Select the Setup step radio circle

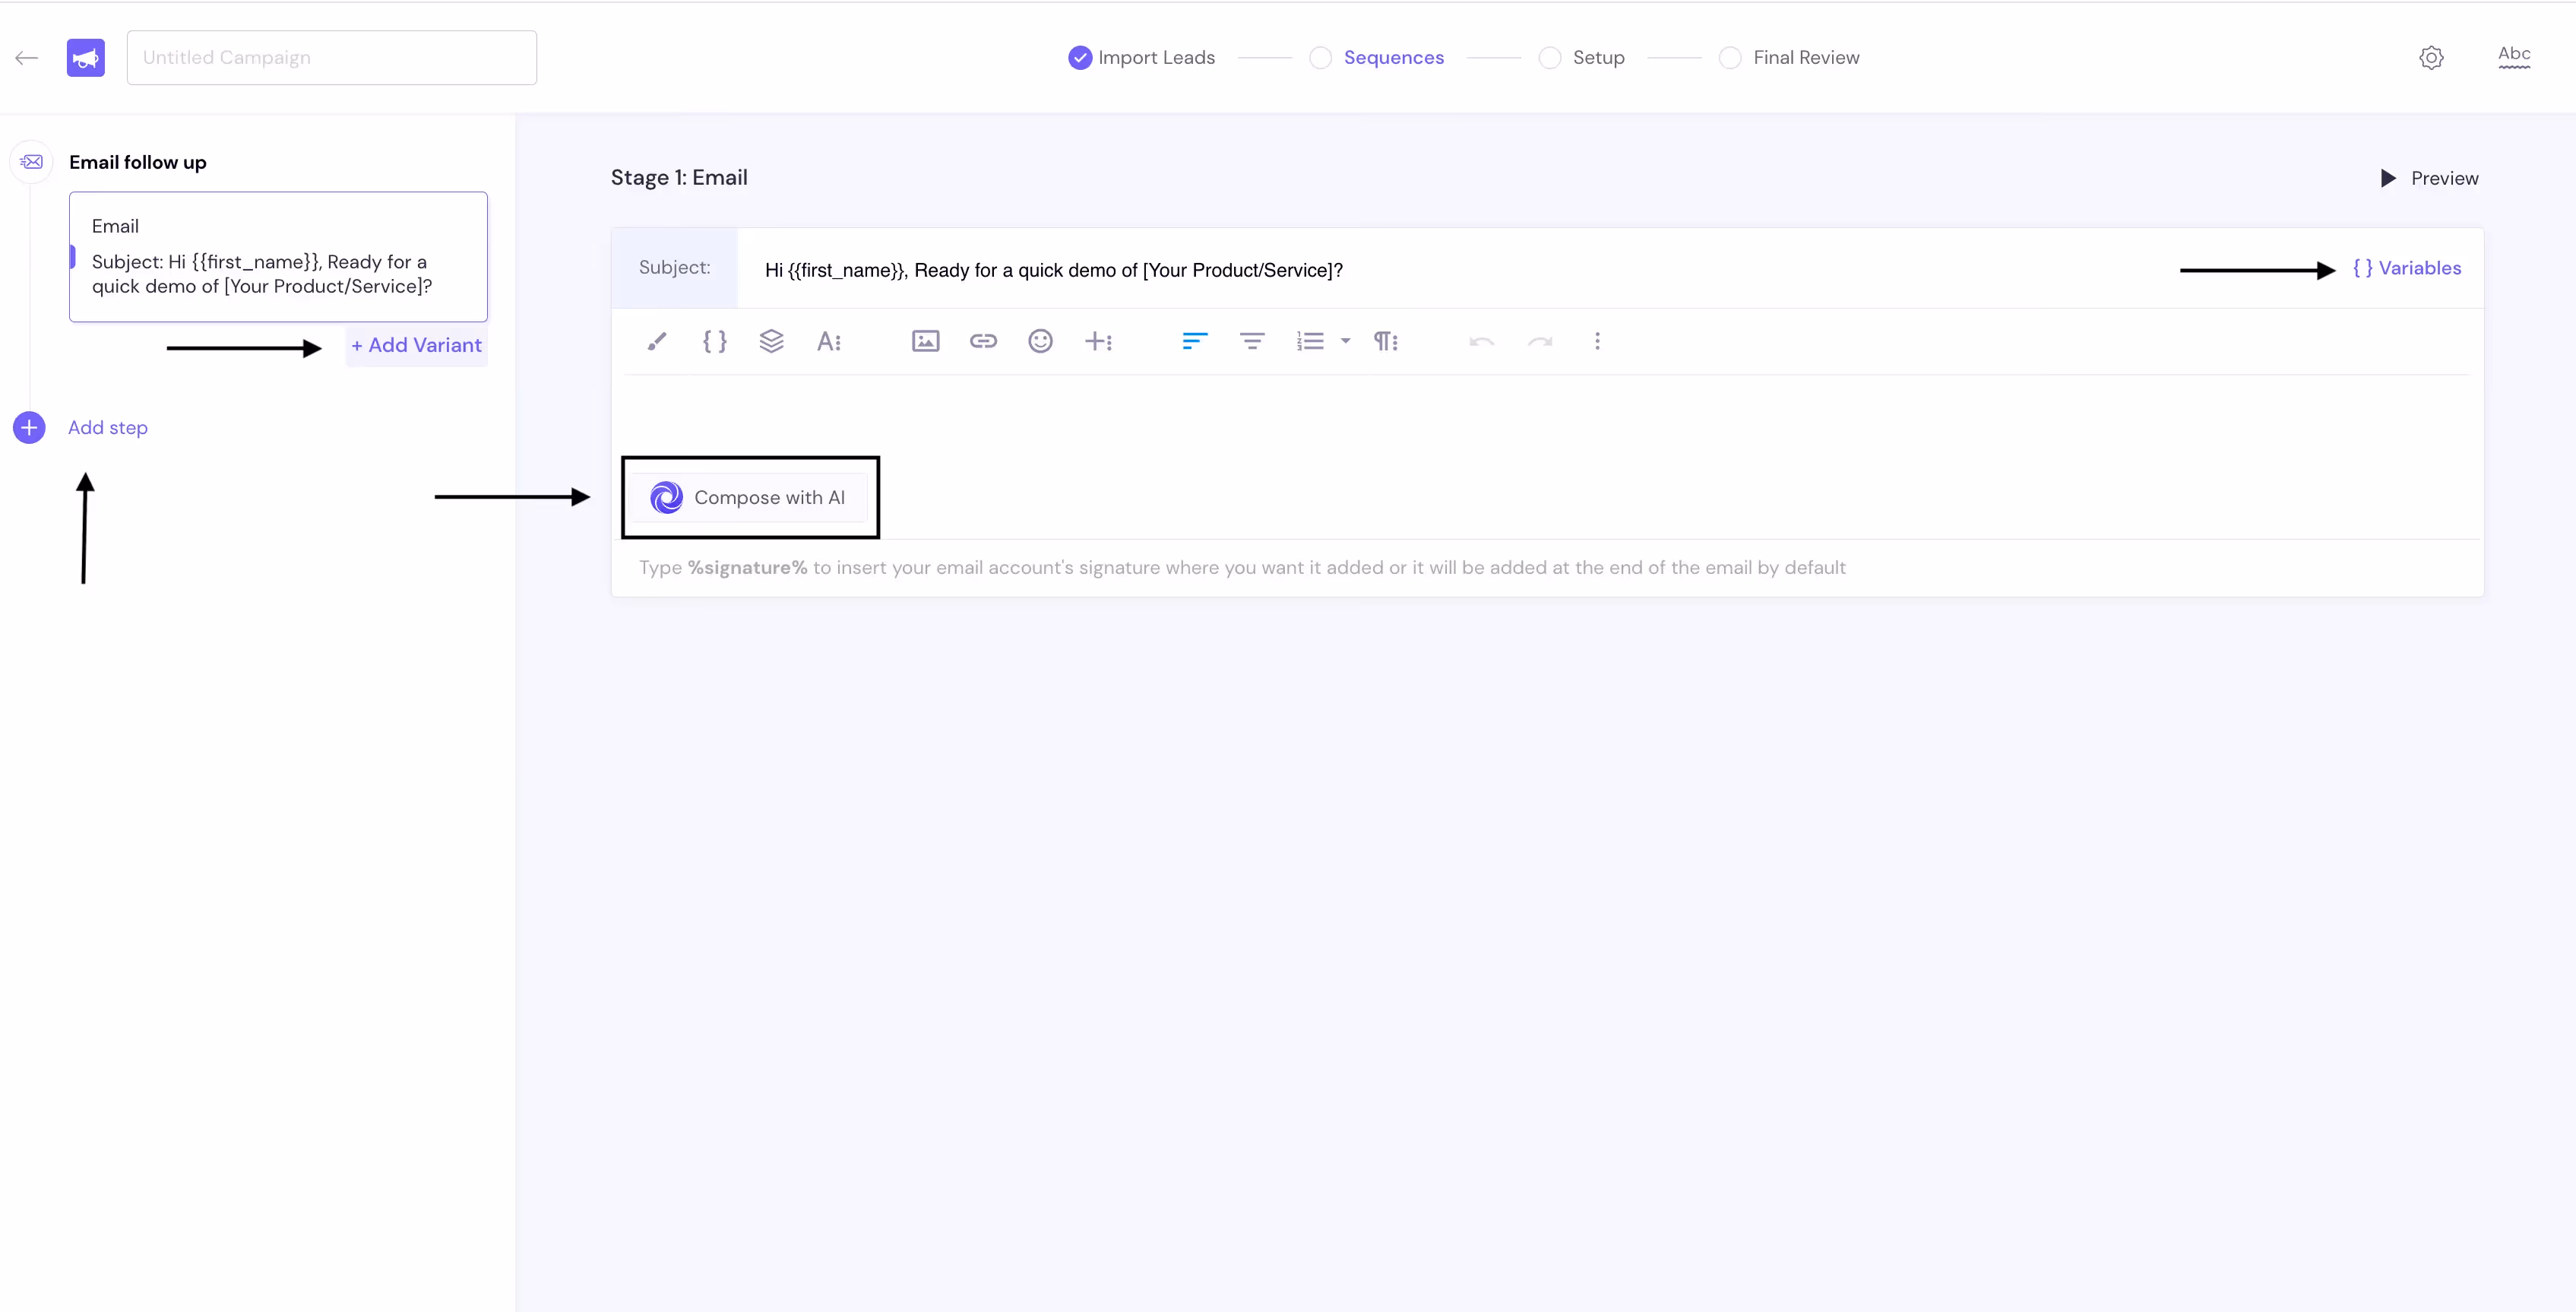click(x=1549, y=58)
